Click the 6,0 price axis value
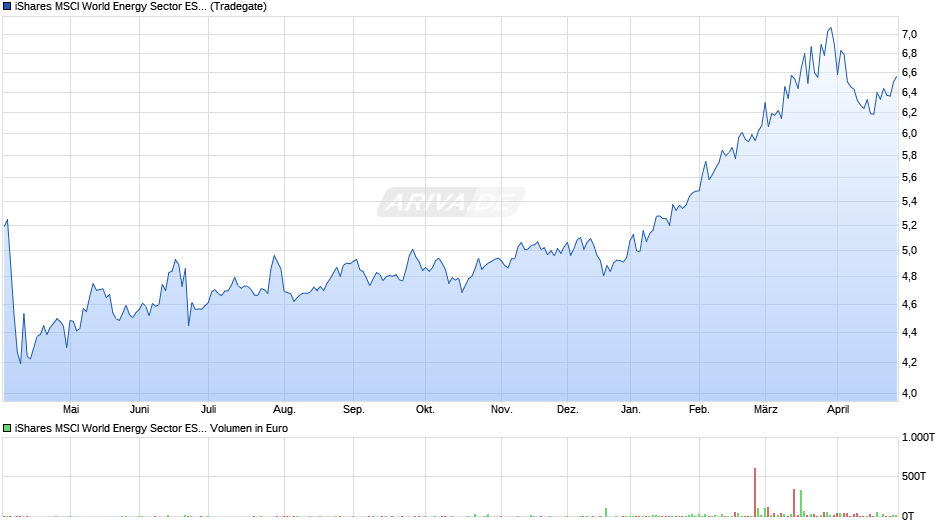Screen dimensions: 940x526 [909, 133]
